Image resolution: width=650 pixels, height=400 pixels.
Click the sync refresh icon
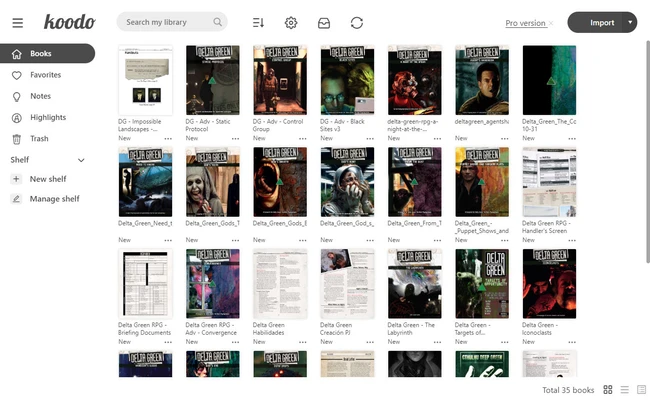point(357,23)
